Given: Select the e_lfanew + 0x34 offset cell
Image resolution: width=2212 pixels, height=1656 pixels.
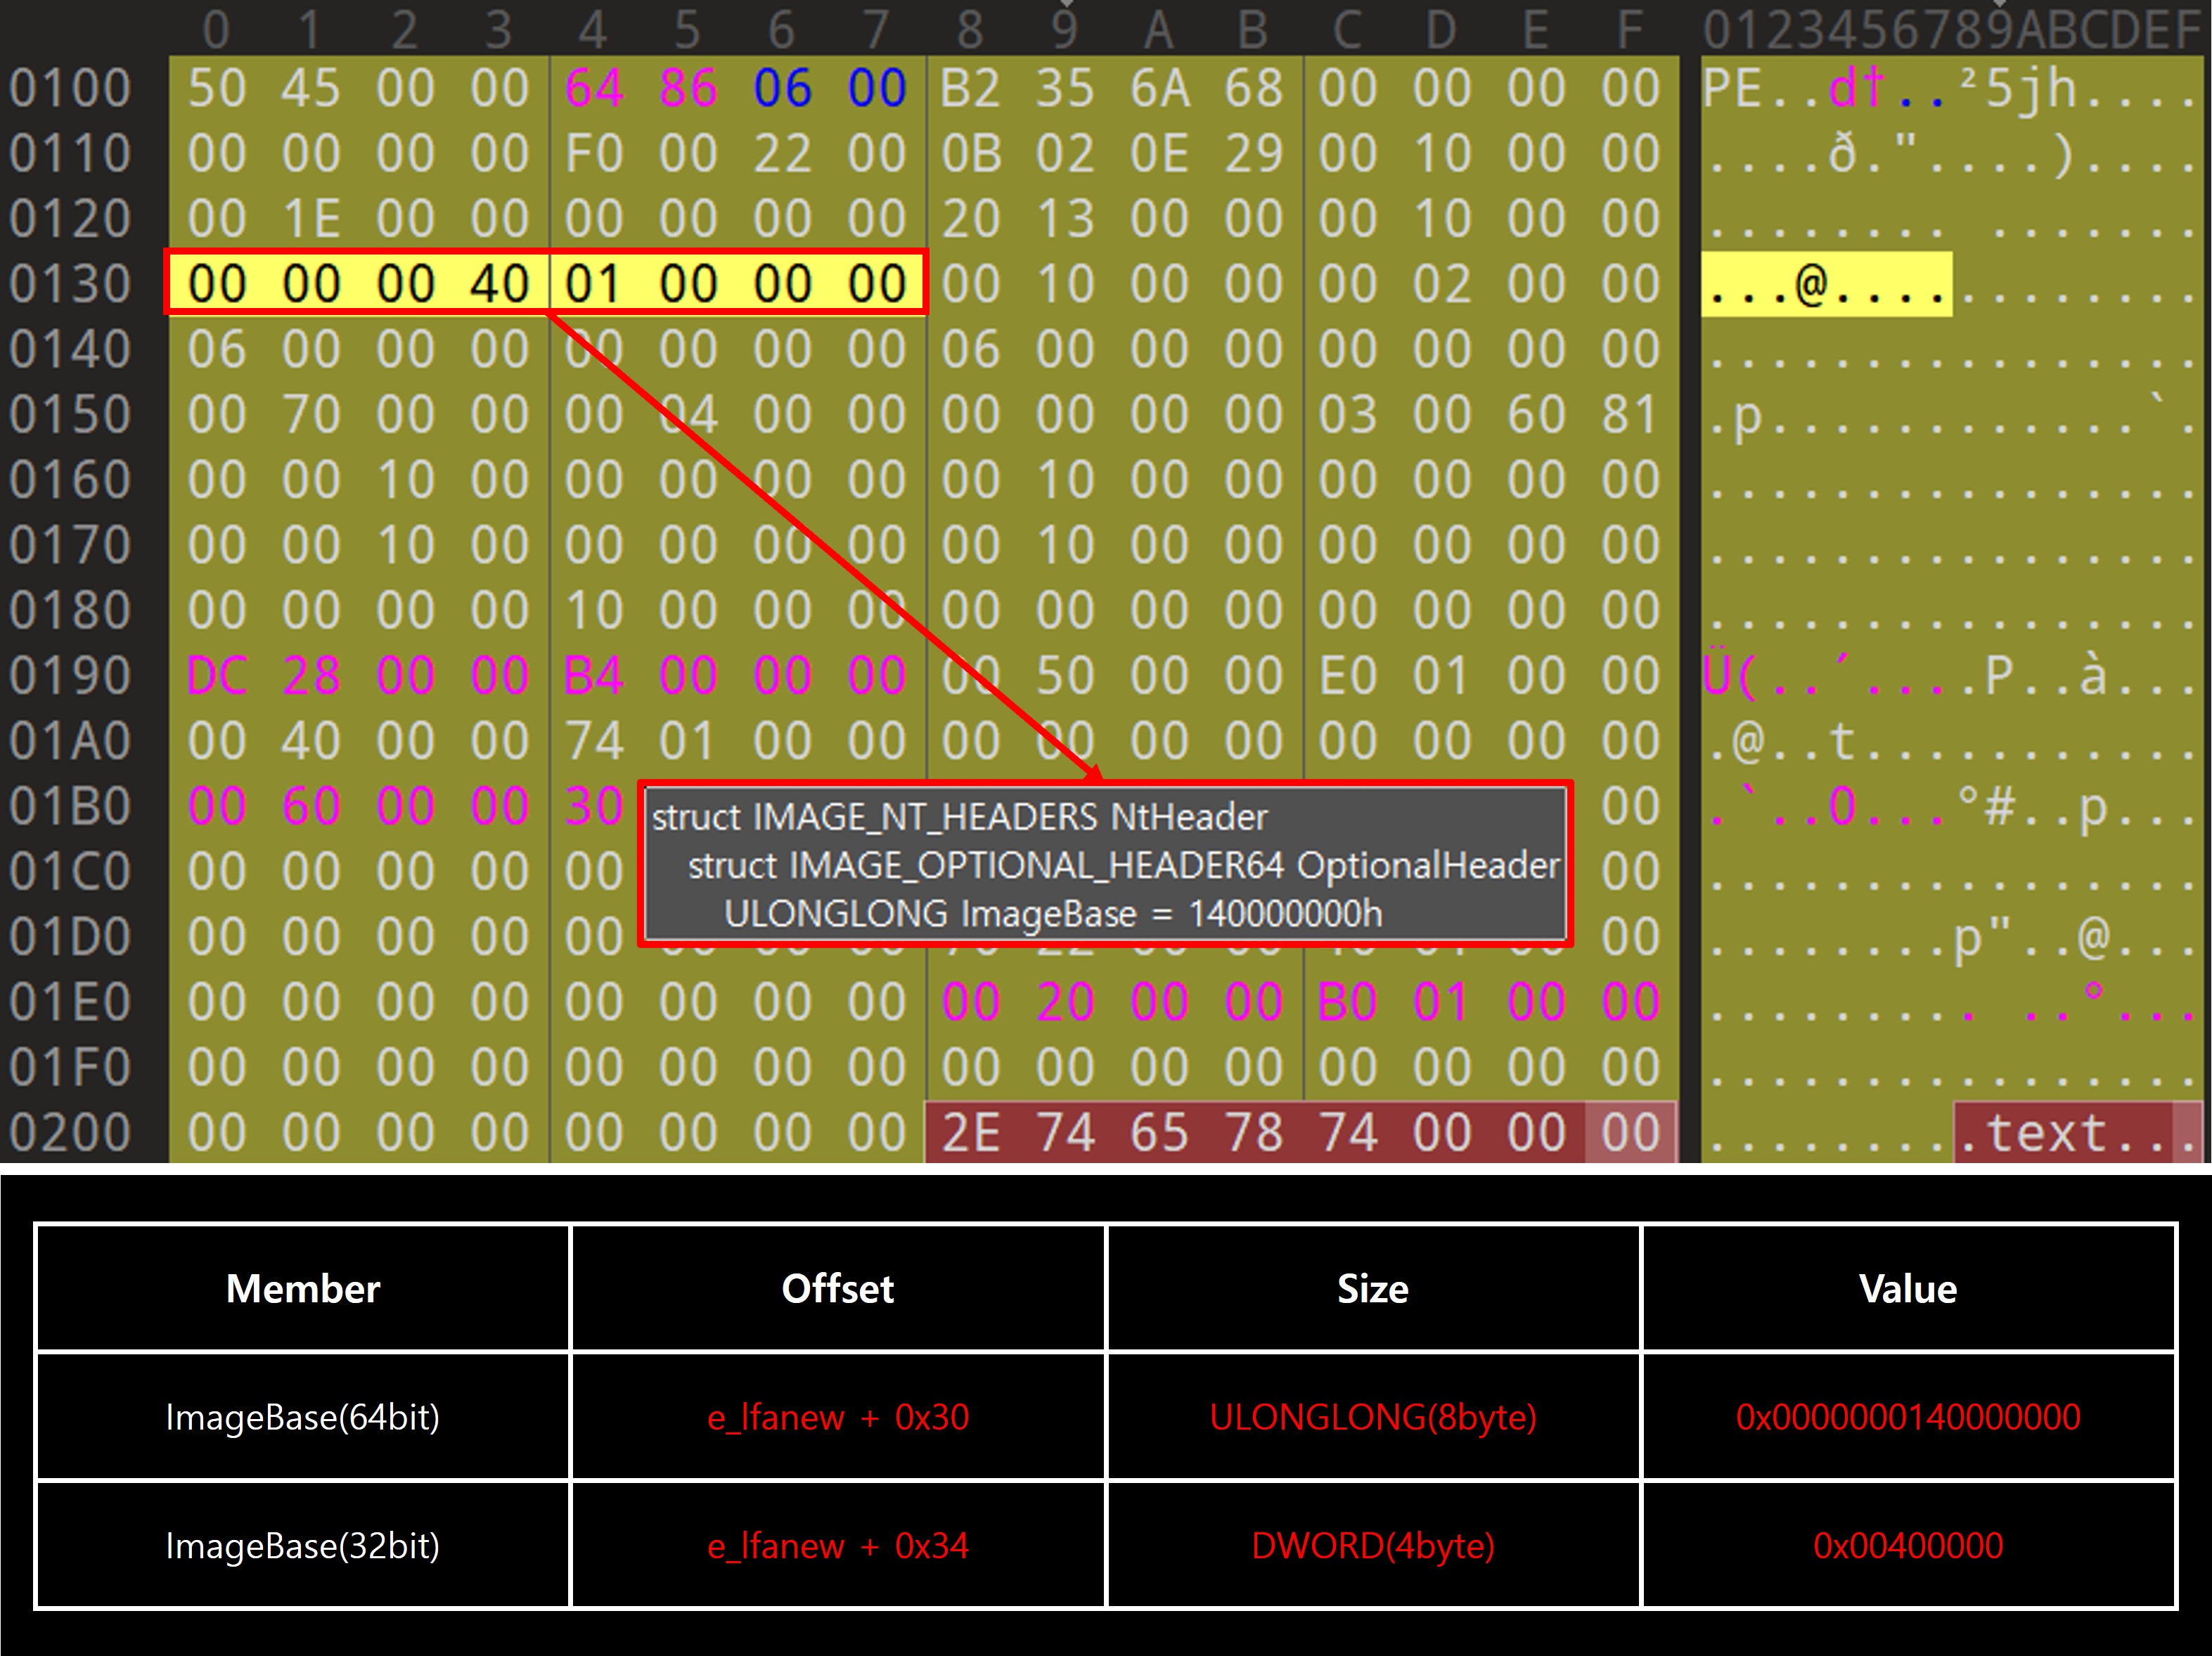Looking at the screenshot, I should point(837,1546).
